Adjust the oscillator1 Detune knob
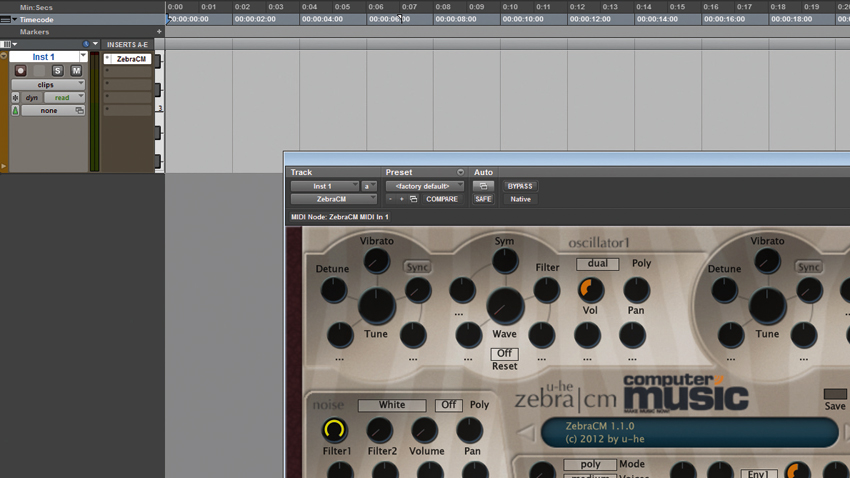Screen dimensions: 850x478 coord(333,289)
